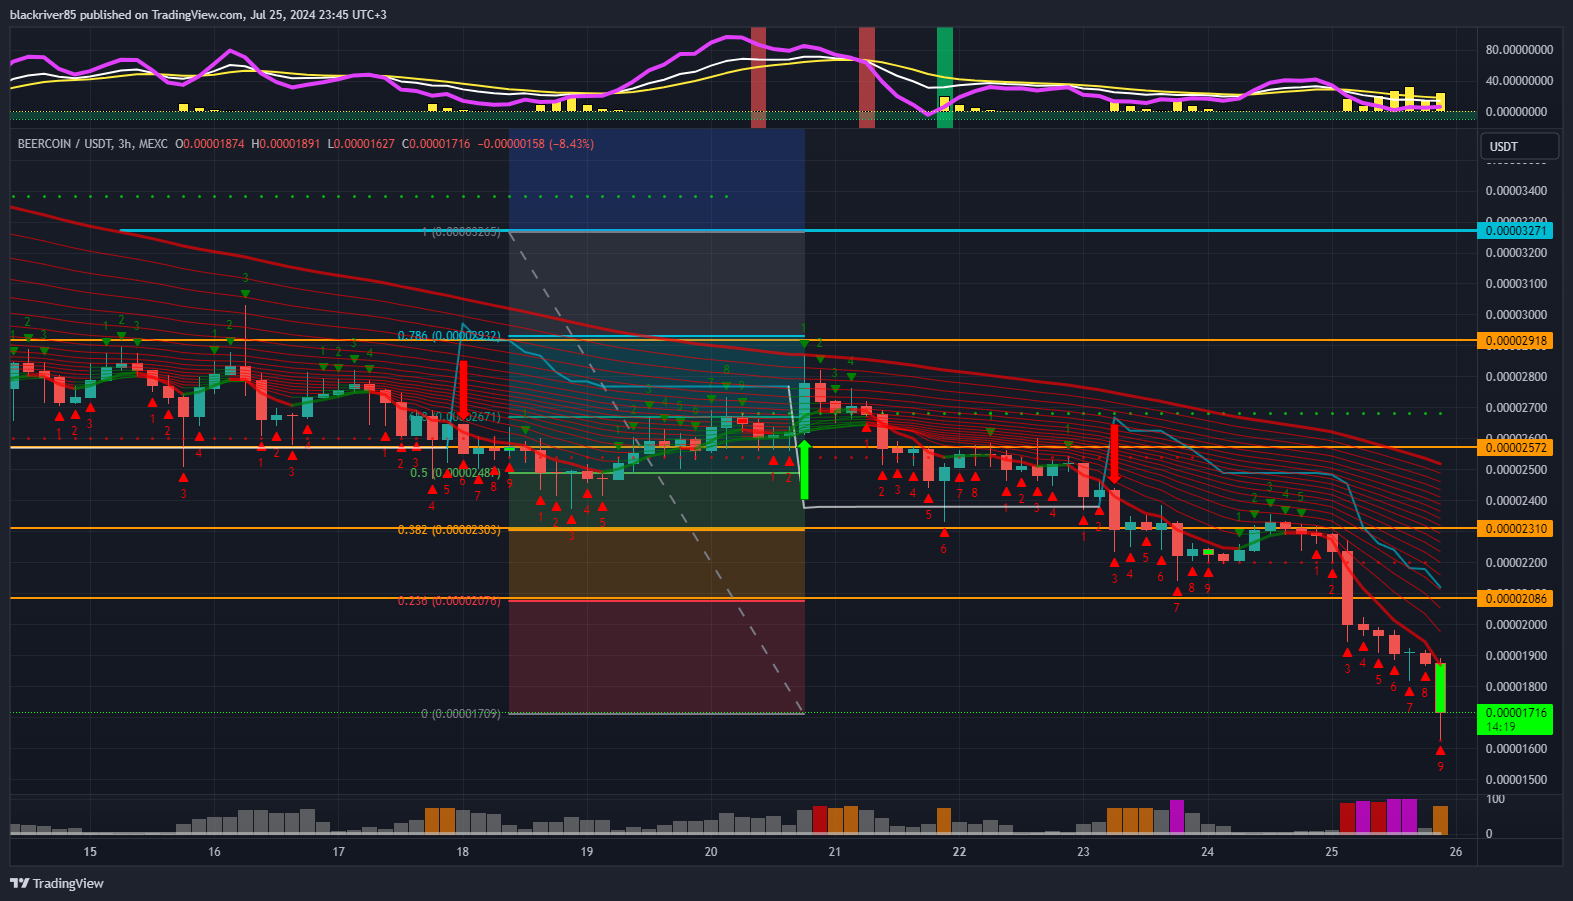Image resolution: width=1573 pixels, height=901 pixels.
Task: Click the Fibonacci 0.786 (0.00002932) label
Action: tap(449, 336)
